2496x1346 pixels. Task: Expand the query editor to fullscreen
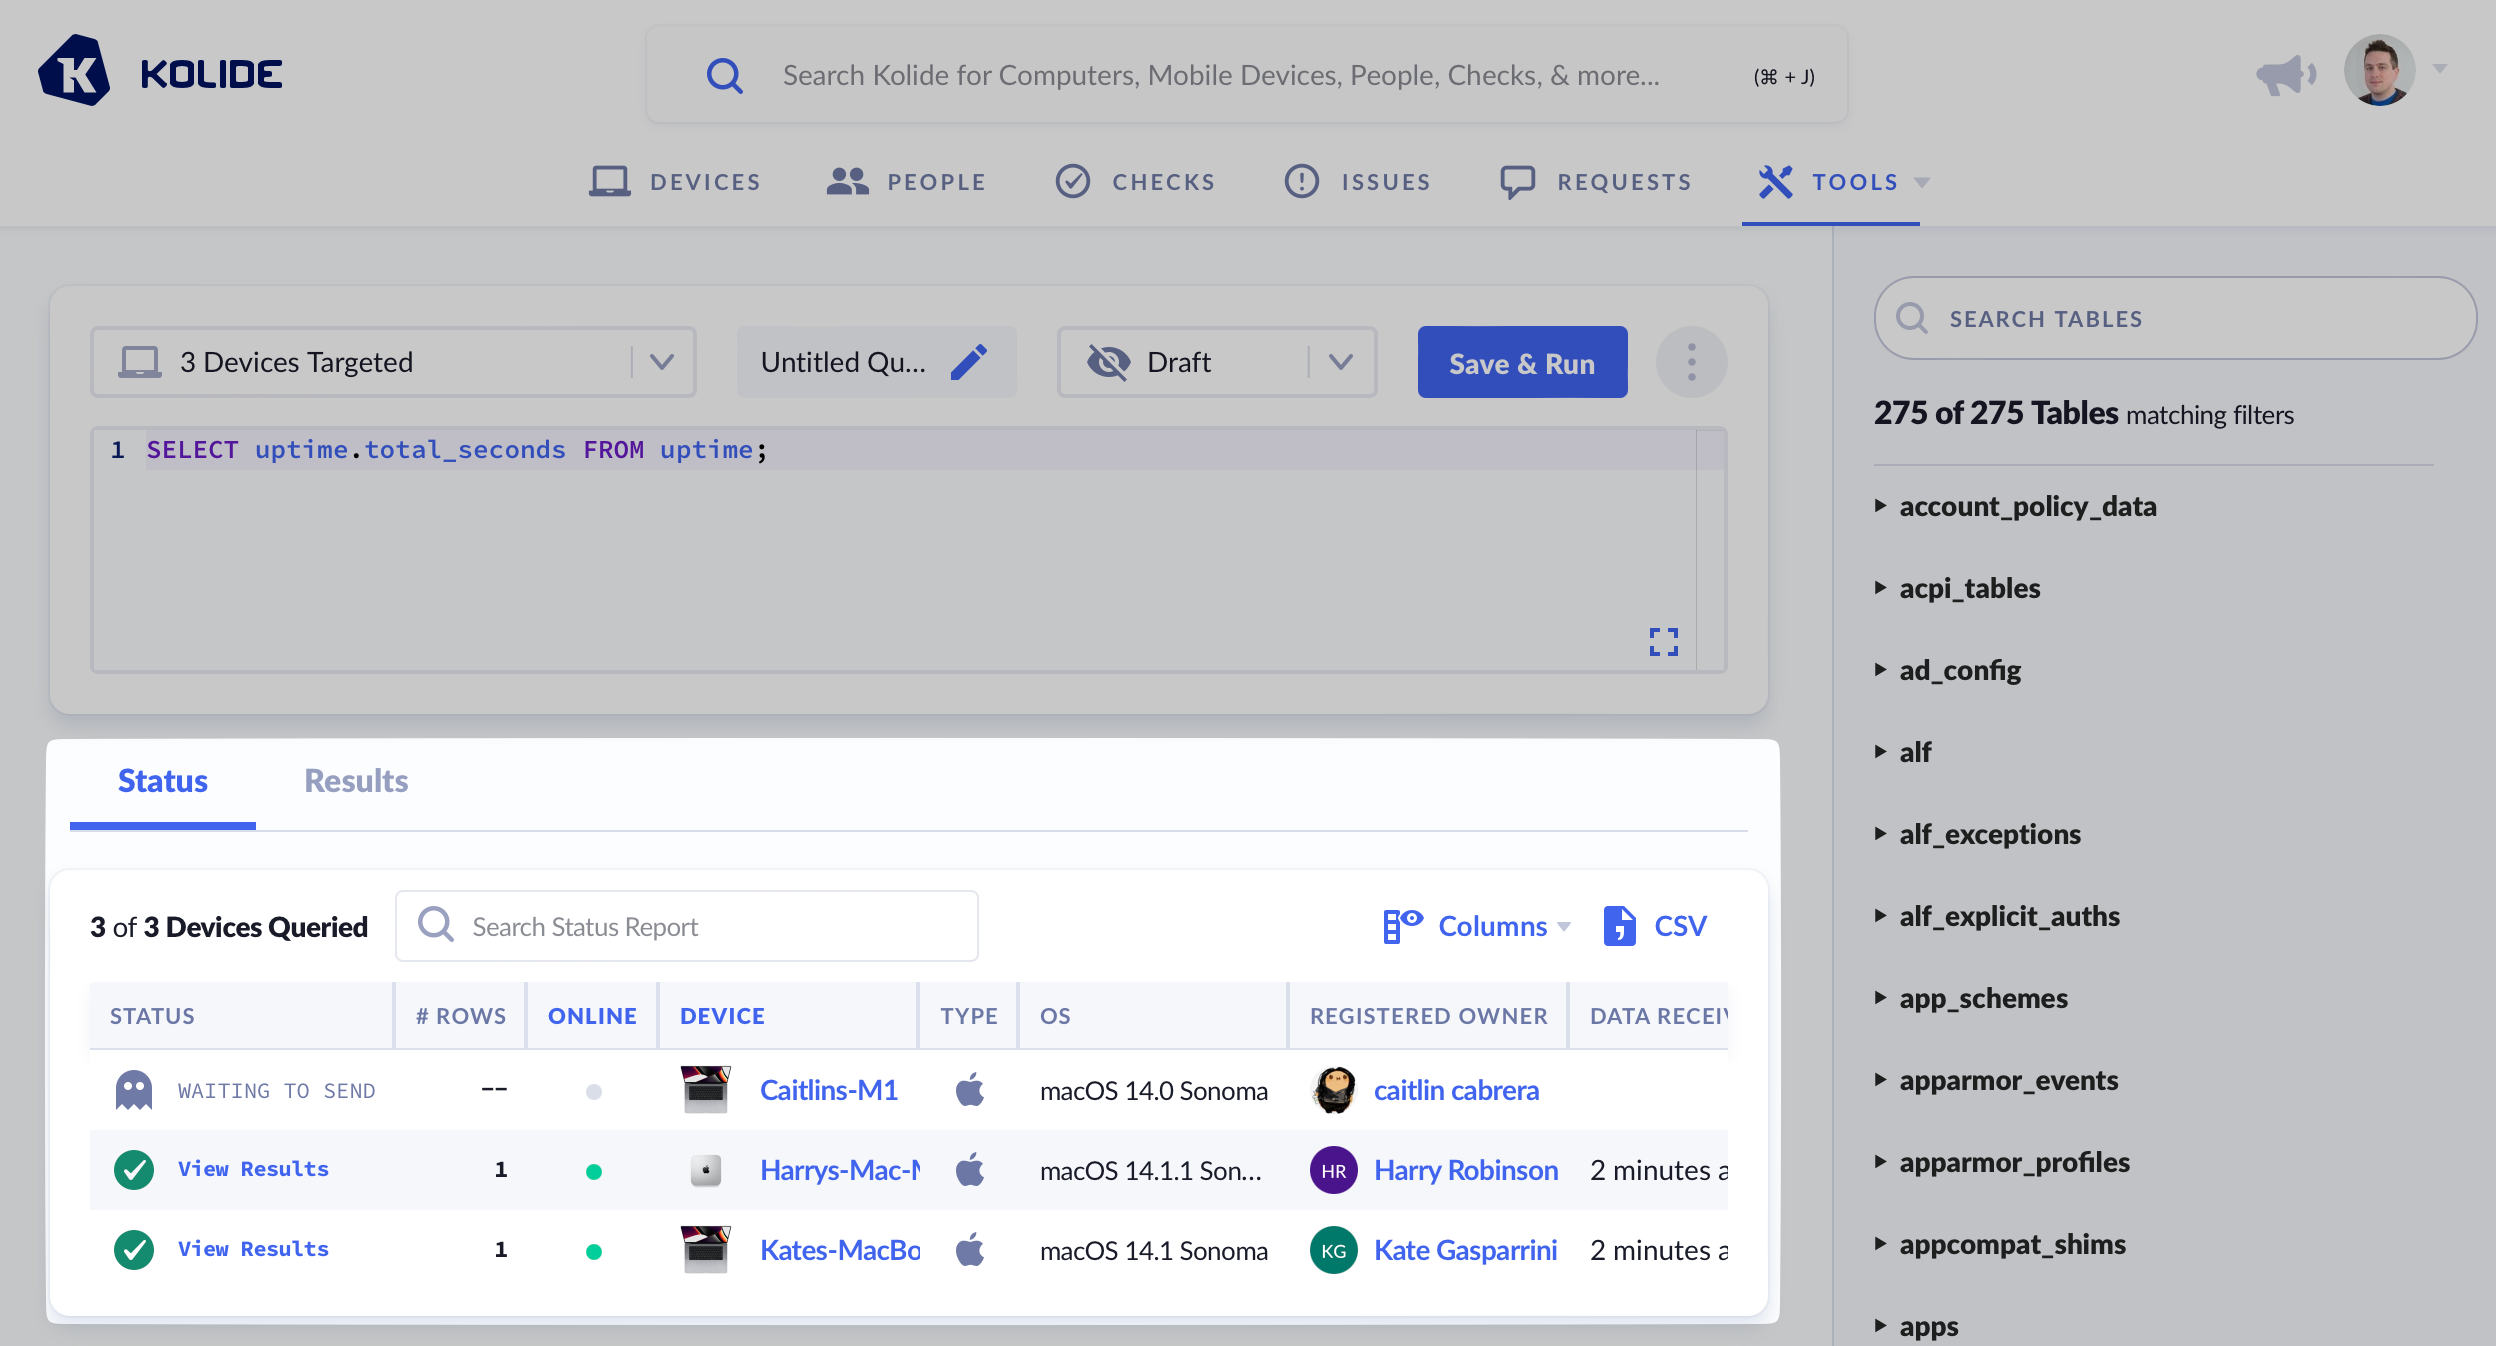(1663, 641)
